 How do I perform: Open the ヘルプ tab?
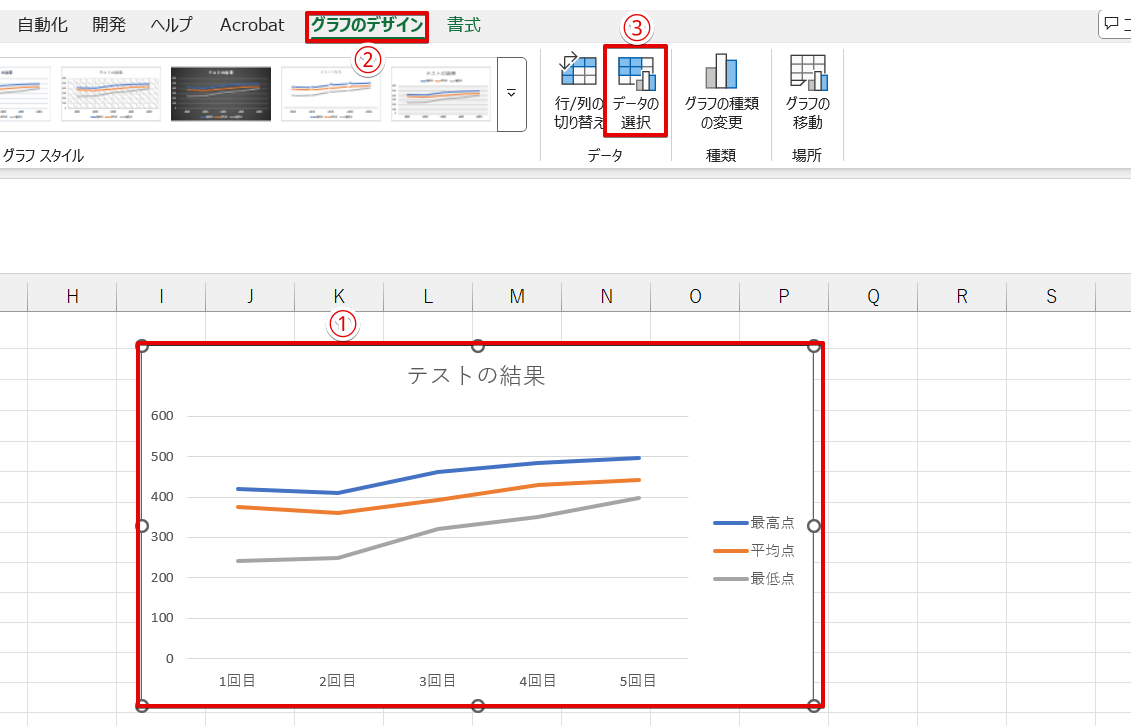tap(171, 25)
